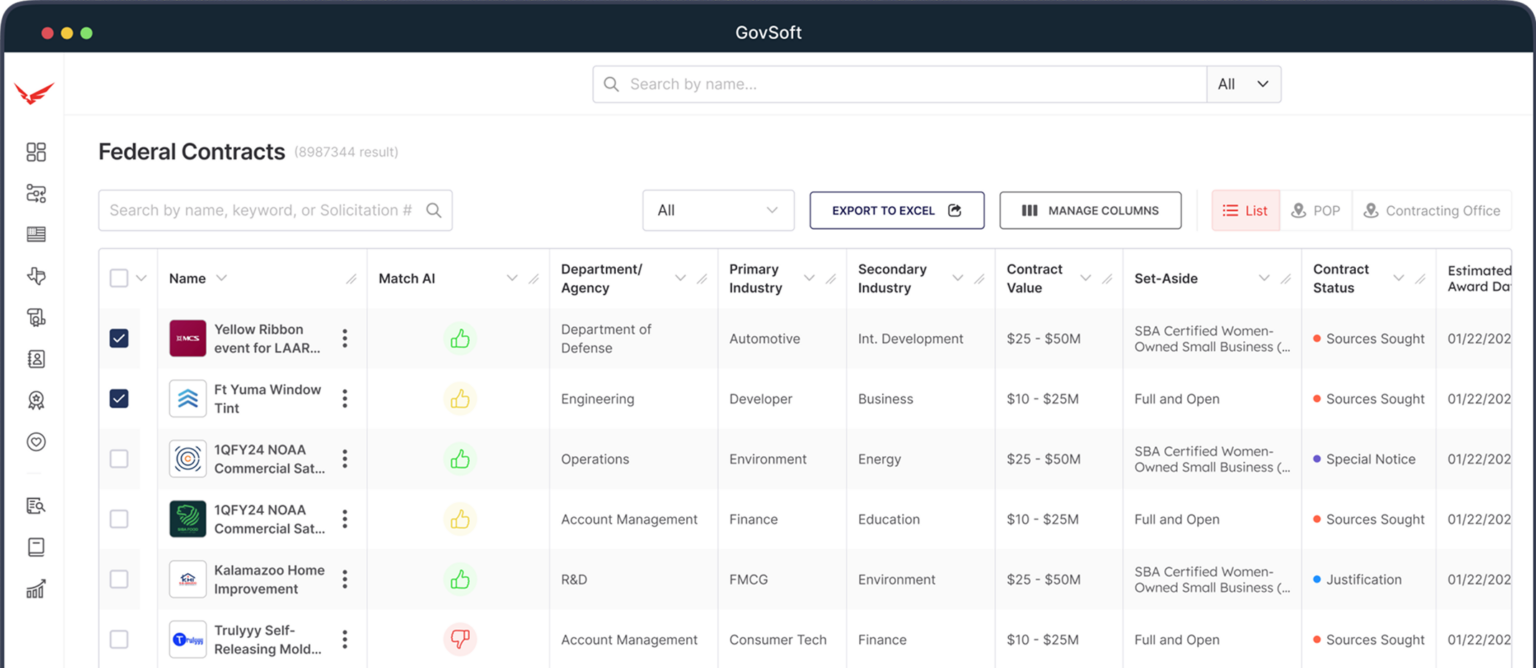Switch to the Contracting Office view tab
1536x668 pixels.
click(1432, 210)
